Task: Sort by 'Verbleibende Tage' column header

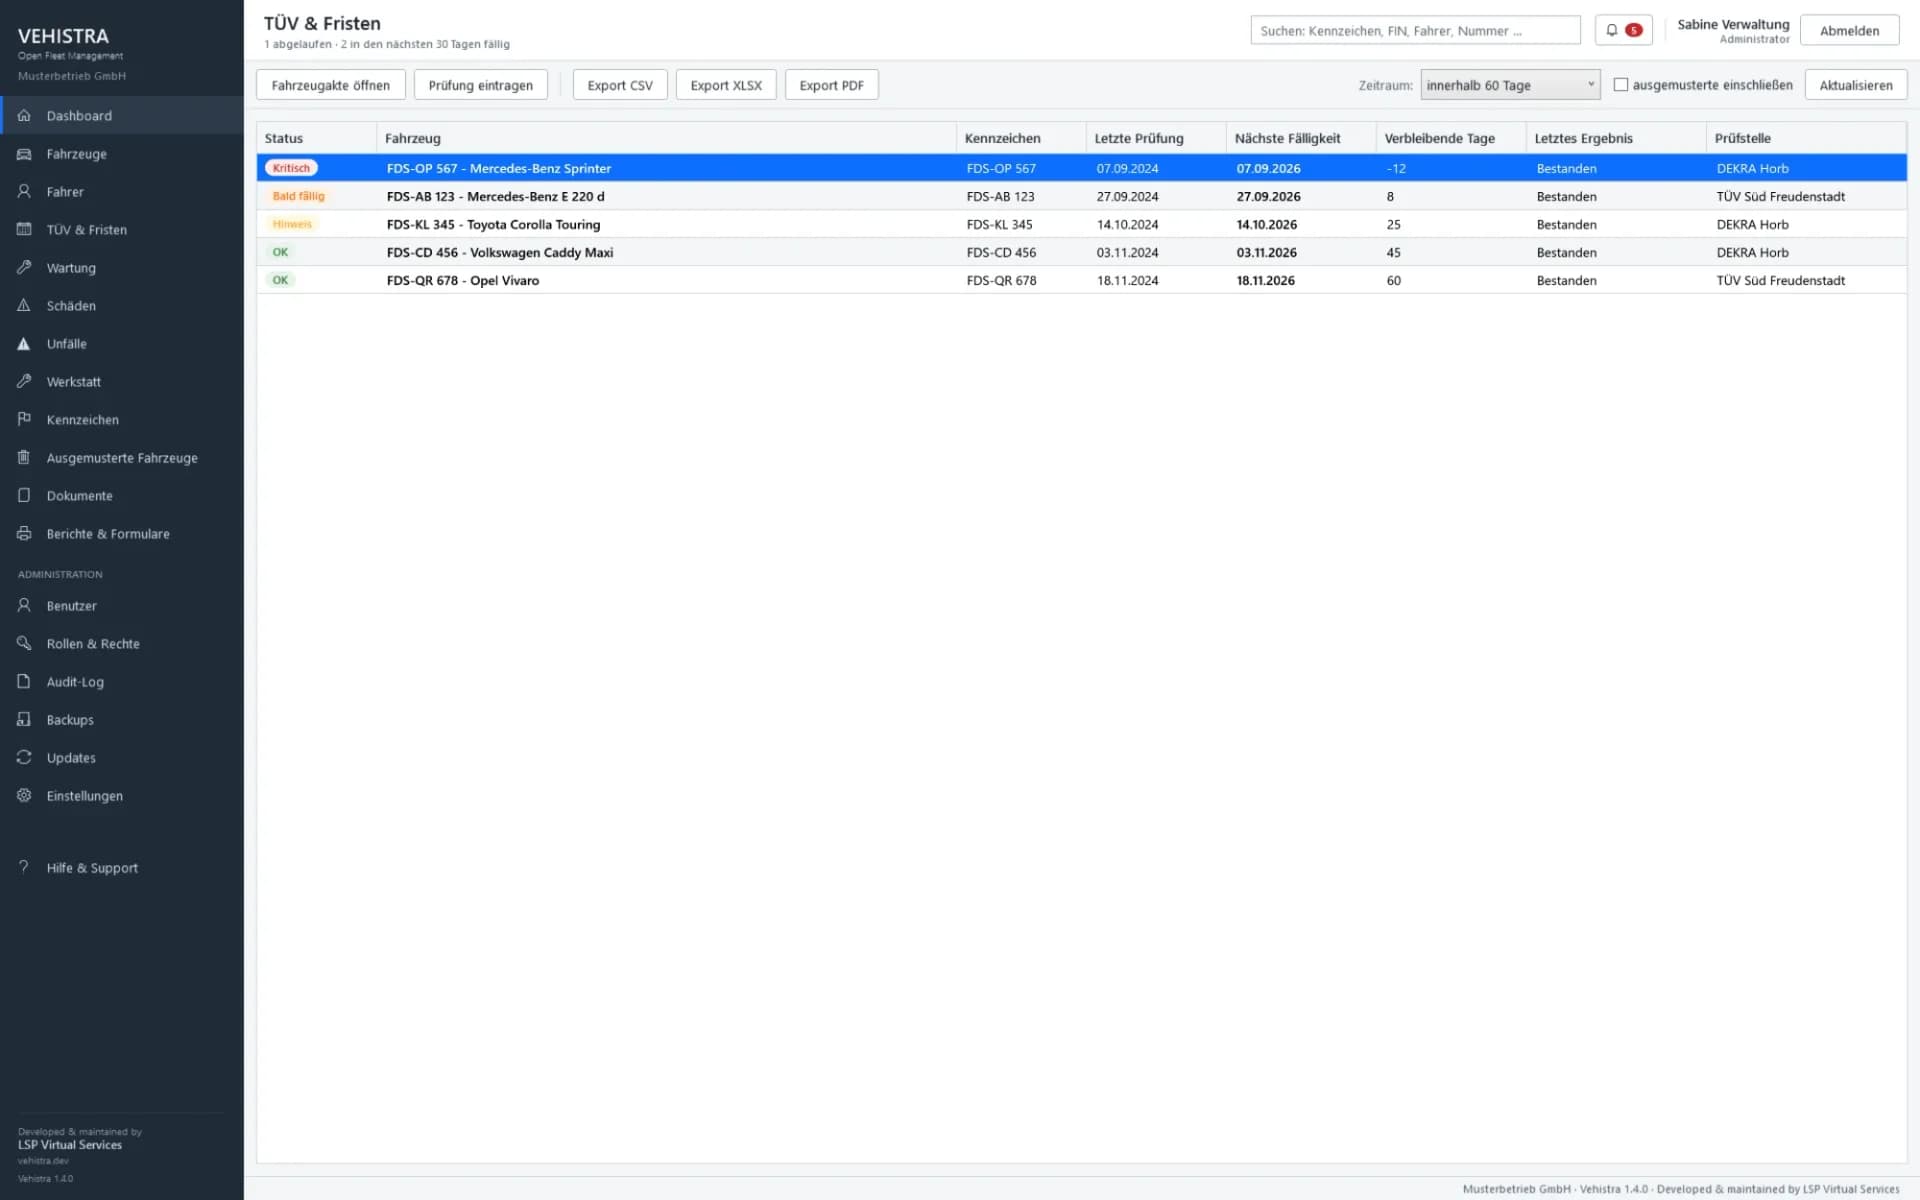Action: 1451,138
